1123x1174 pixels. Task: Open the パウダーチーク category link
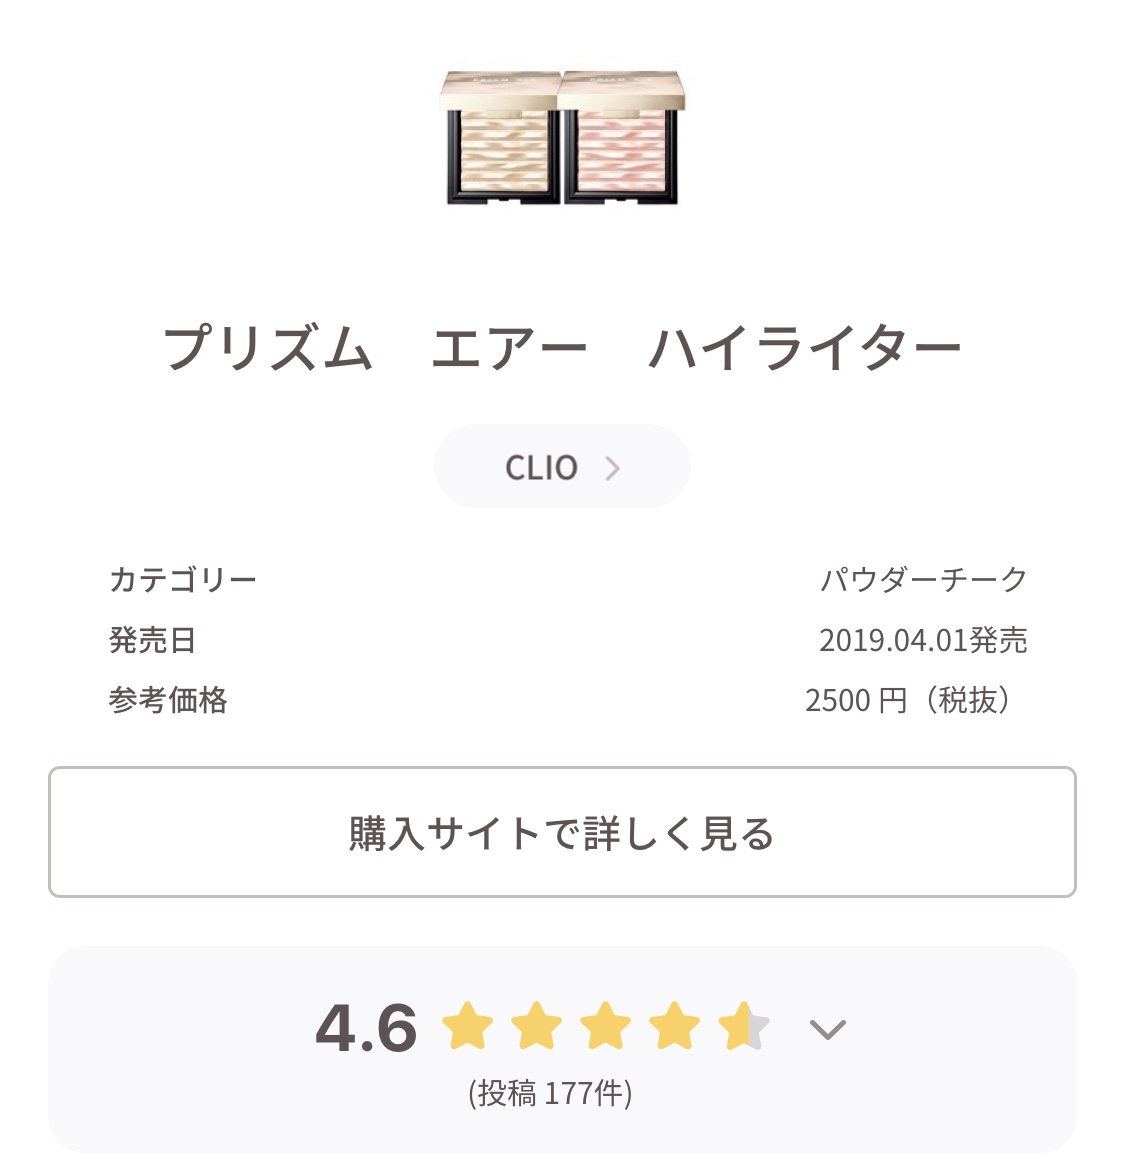coord(924,580)
